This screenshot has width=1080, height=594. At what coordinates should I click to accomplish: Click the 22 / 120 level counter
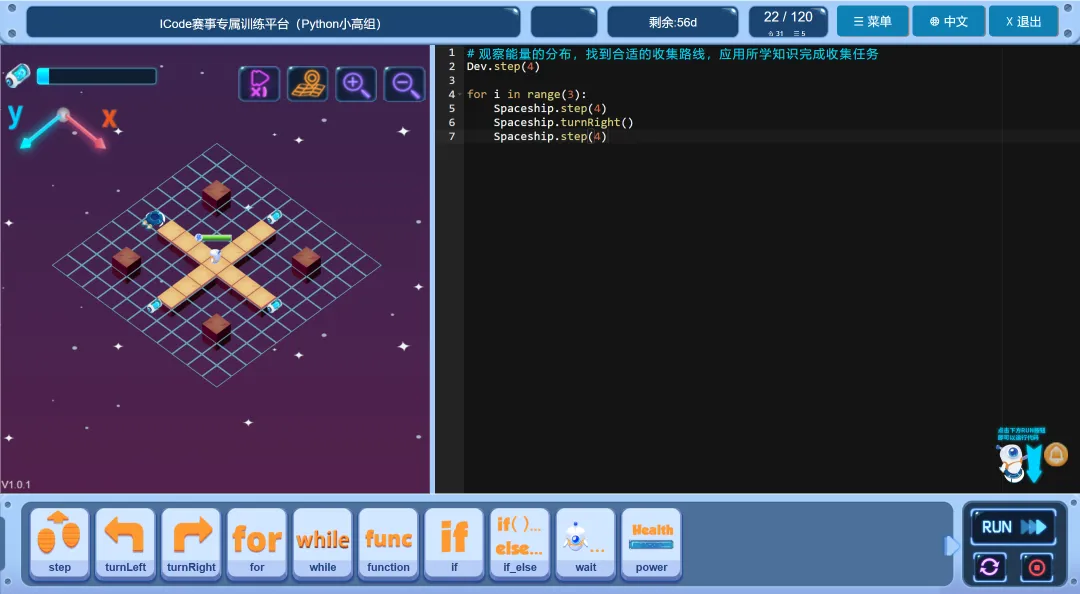pos(788,22)
